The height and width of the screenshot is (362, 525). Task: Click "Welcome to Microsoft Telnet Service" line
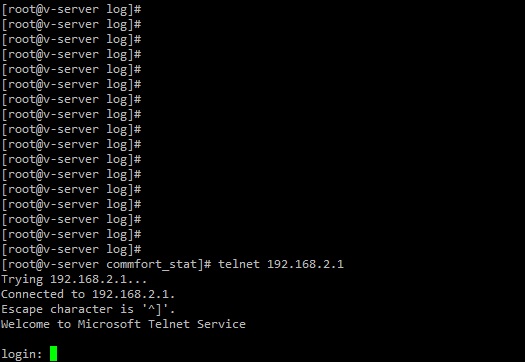pyautogui.click(x=123, y=324)
